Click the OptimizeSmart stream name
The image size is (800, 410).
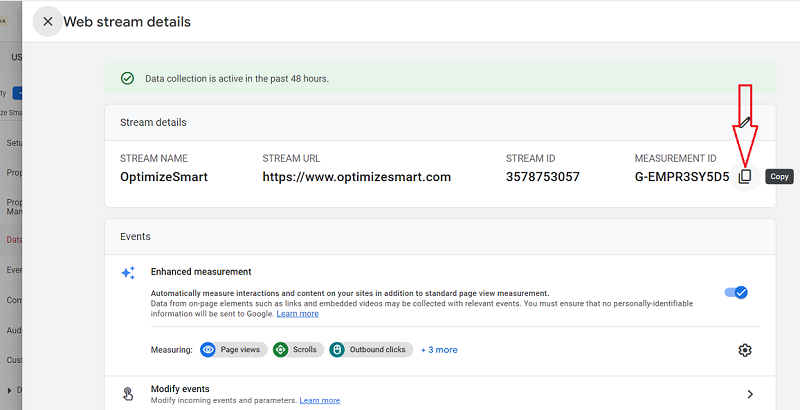pyautogui.click(x=165, y=177)
